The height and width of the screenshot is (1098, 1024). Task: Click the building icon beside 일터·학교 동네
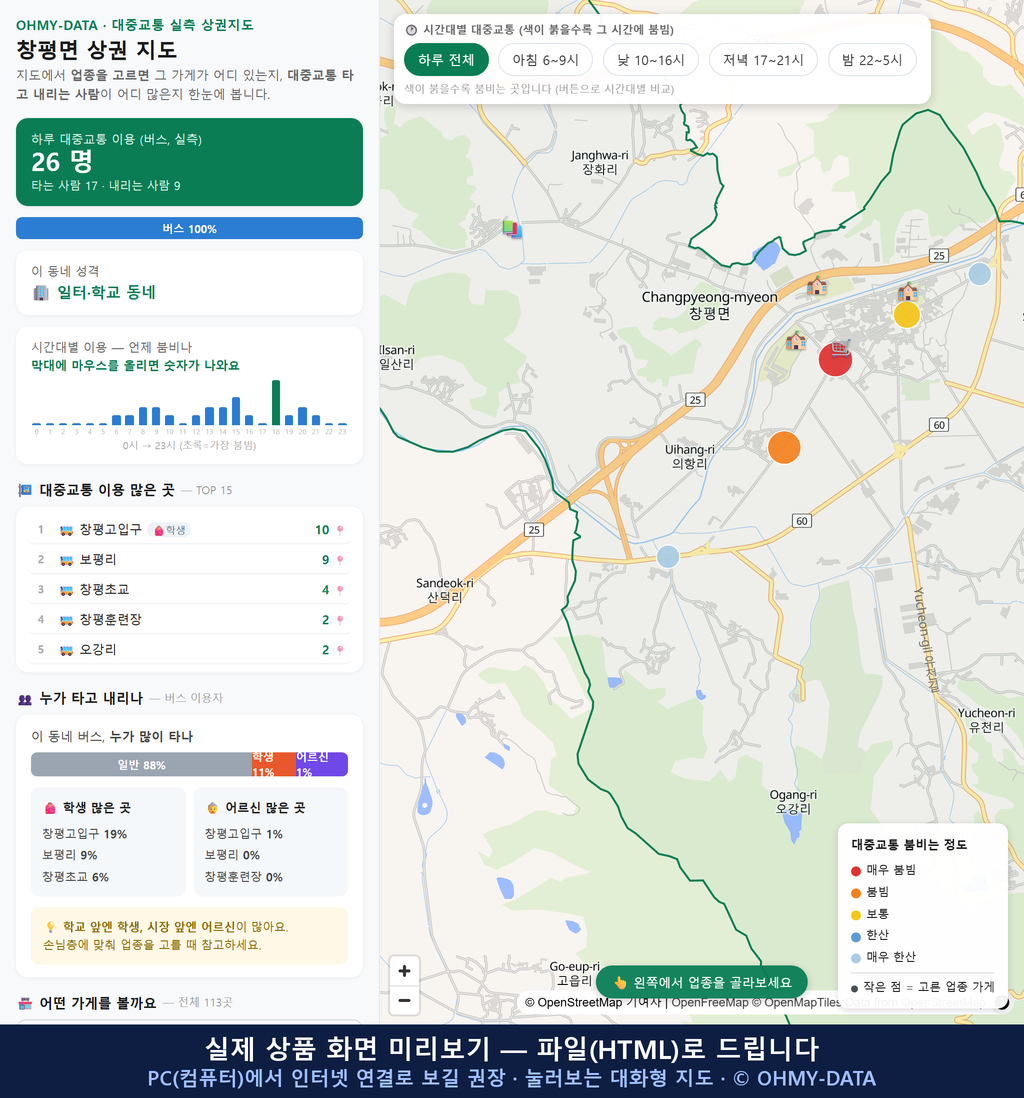coord(41,293)
